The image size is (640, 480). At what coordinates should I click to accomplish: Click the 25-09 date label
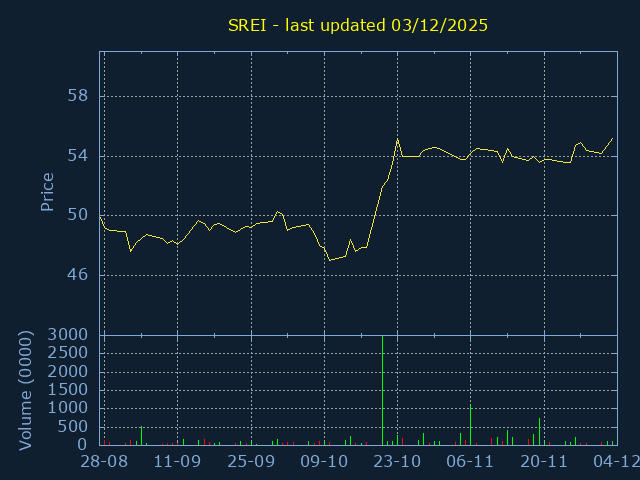250,462
